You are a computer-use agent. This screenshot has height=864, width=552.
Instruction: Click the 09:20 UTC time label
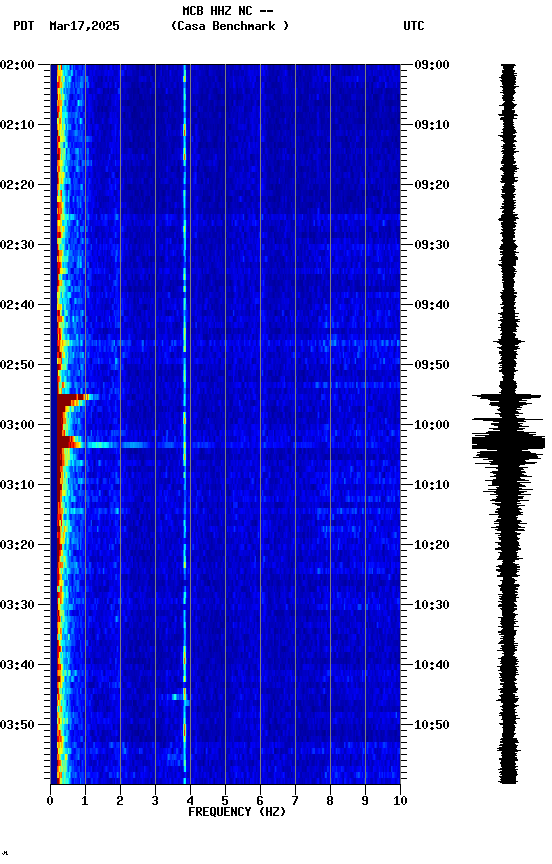point(432,185)
